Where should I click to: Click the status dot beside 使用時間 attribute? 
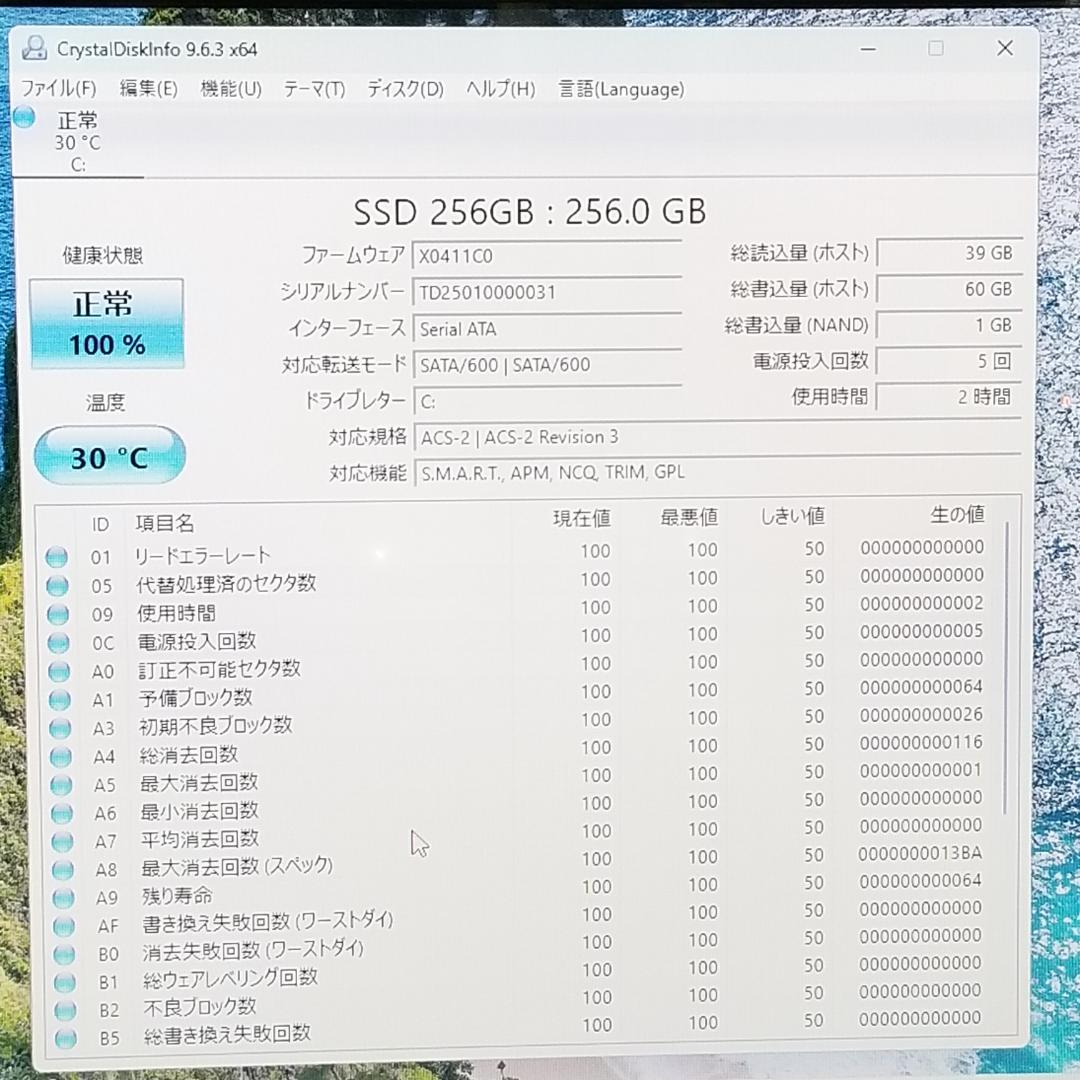tap(57, 613)
